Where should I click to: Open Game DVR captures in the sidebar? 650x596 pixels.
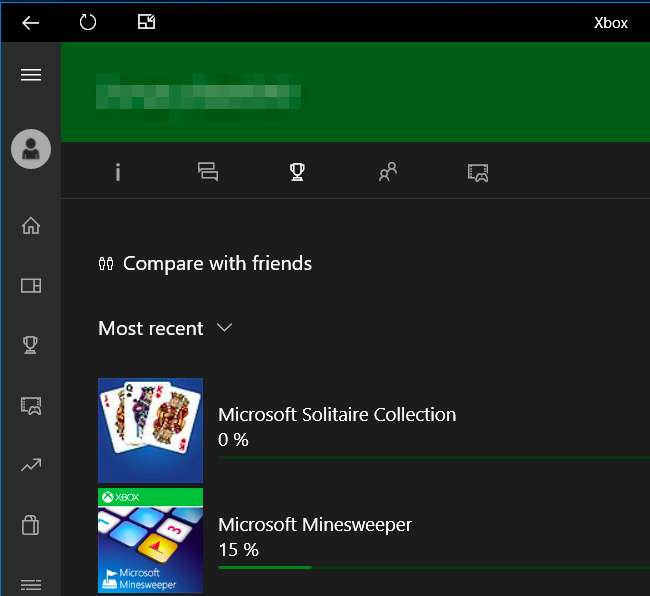coord(30,405)
